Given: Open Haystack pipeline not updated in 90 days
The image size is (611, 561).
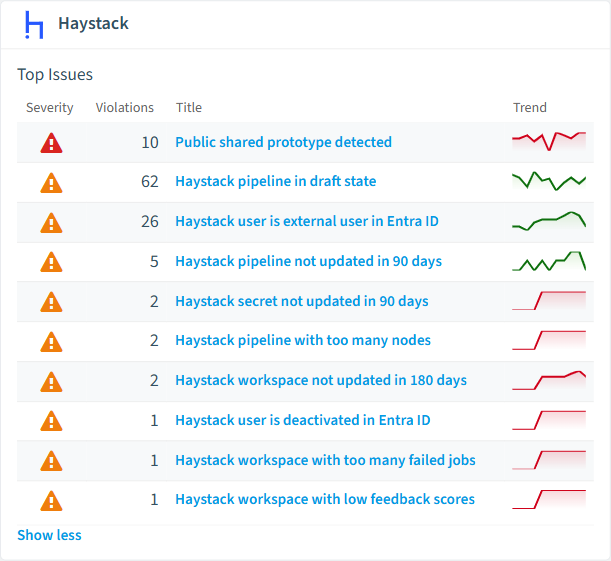Looking at the screenshot, I should click(x=308, y=261).
